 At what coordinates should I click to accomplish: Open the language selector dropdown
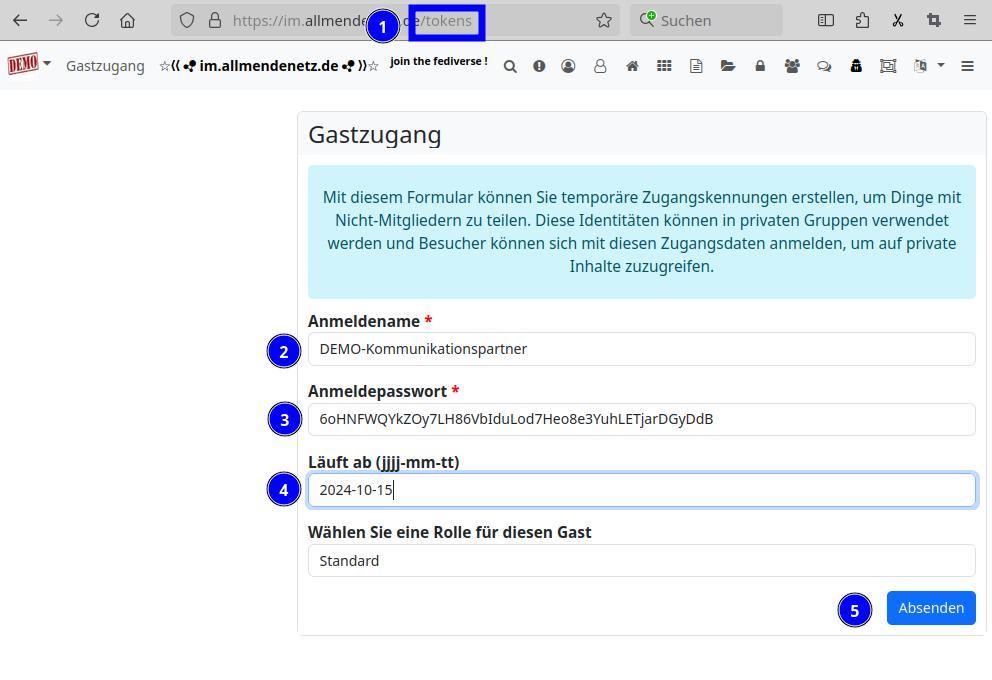click(x=929, y=66)
